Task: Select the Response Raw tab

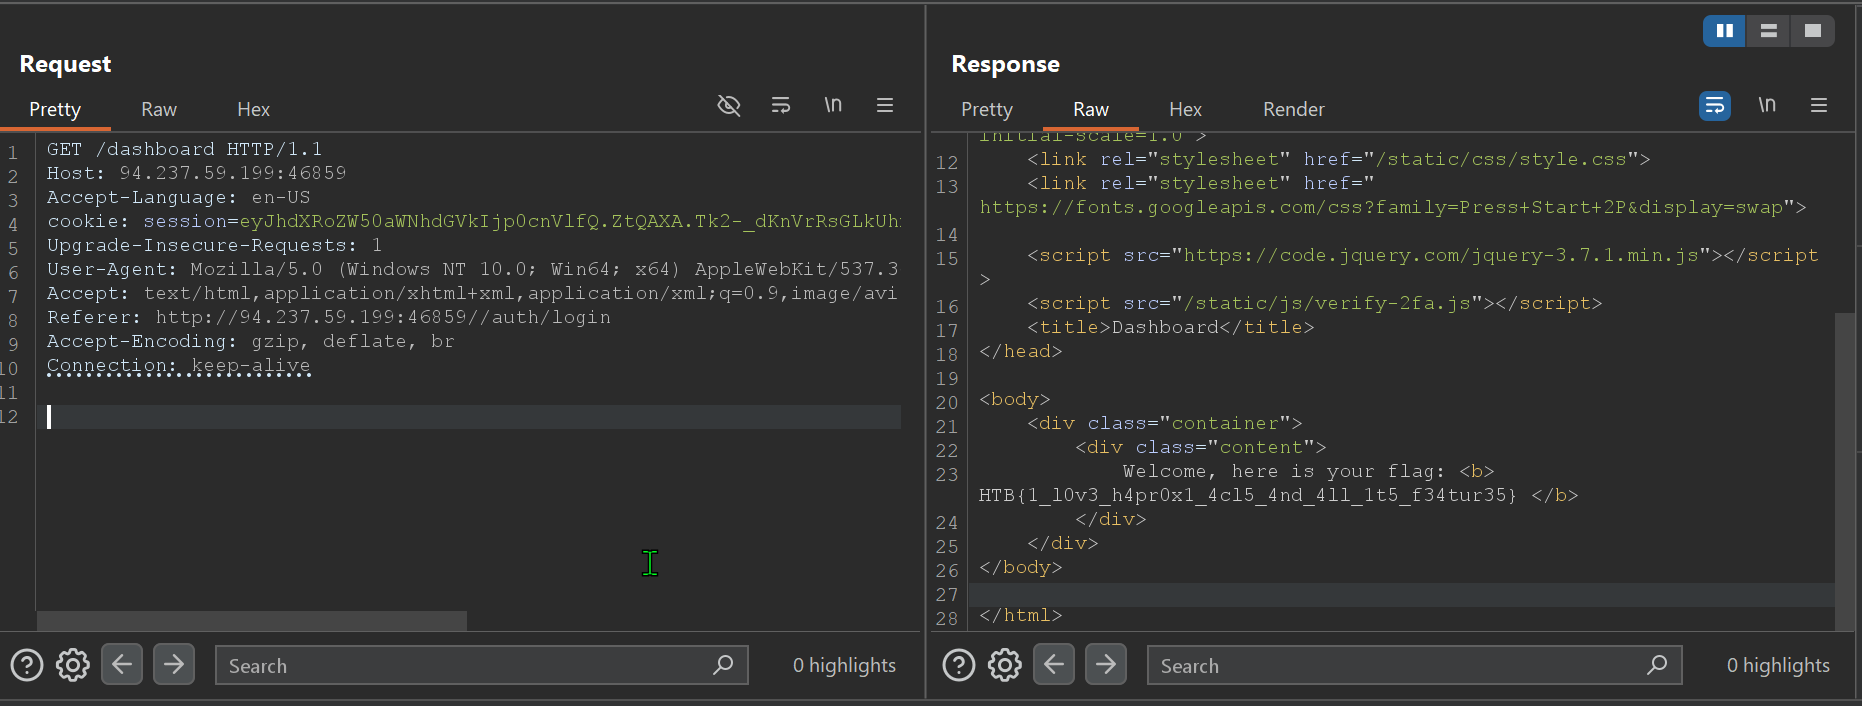Action: pyautogui.click(x=1091, y=109)
